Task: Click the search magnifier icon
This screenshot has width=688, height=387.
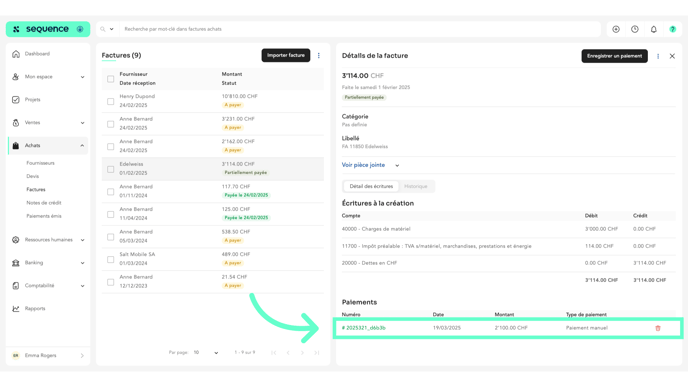Action: click(103, 29)
